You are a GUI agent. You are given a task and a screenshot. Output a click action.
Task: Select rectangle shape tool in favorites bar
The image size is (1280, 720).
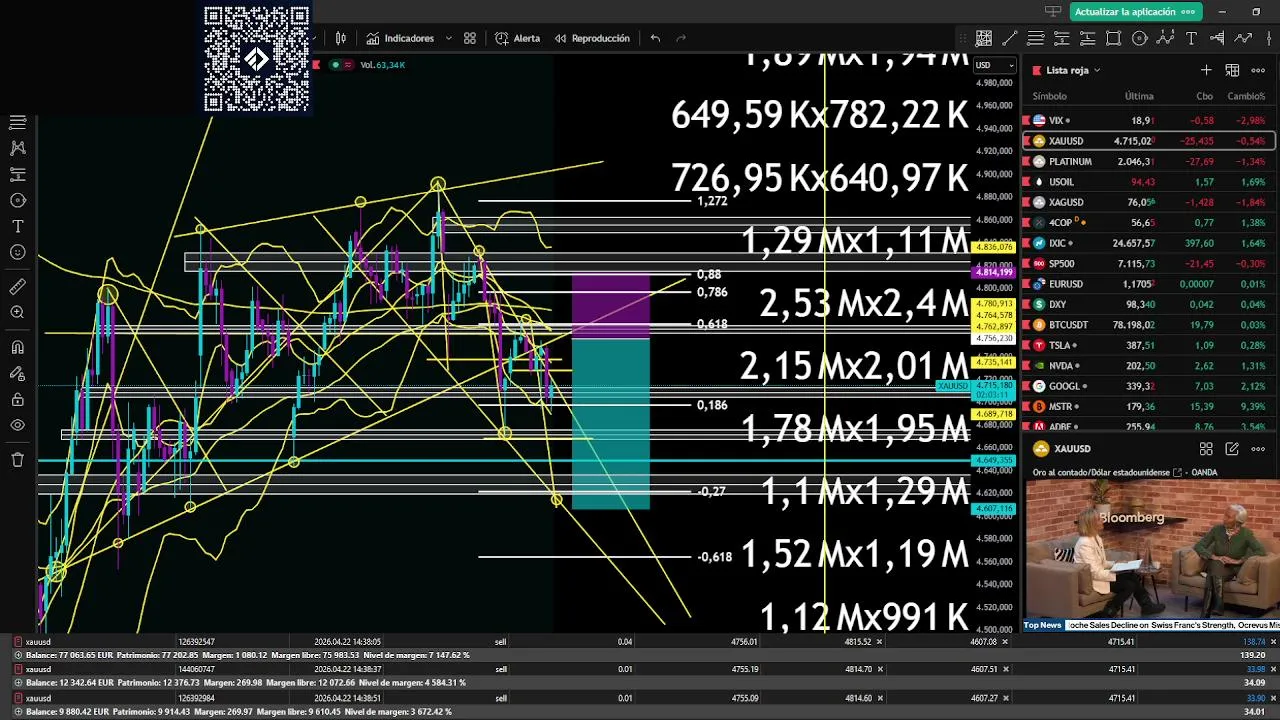tap(1113, 38)
